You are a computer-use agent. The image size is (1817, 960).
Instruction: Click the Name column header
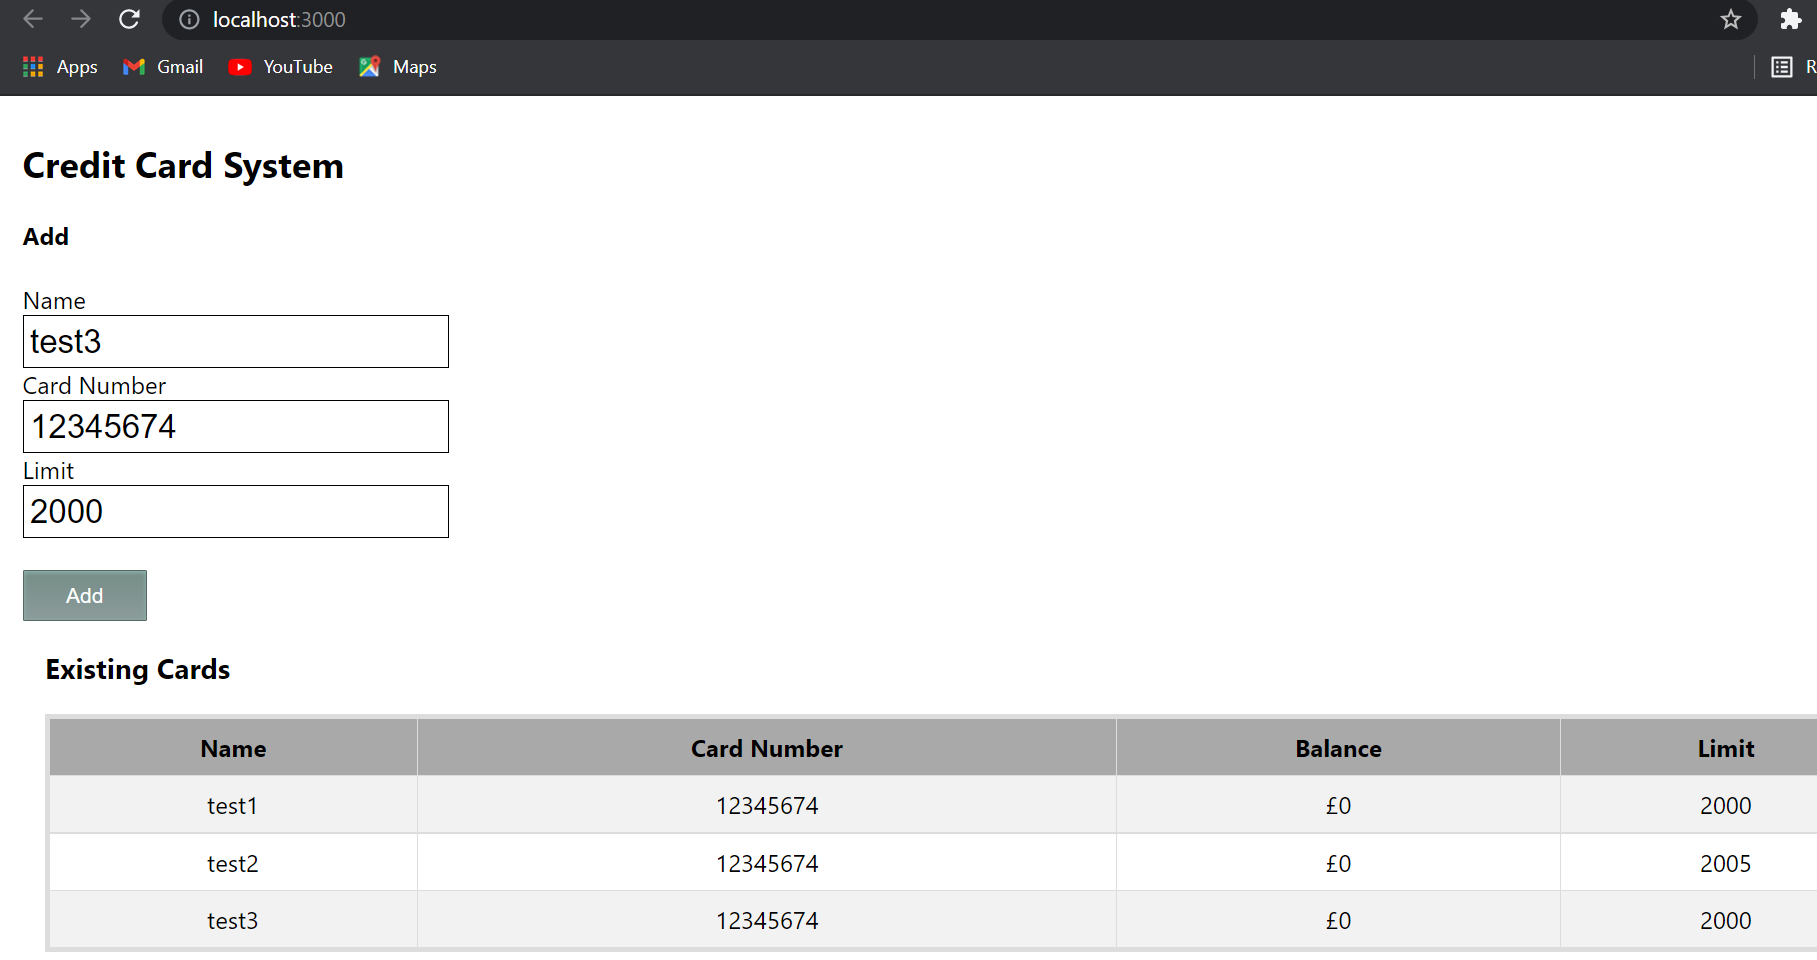[x=233, y=748]
